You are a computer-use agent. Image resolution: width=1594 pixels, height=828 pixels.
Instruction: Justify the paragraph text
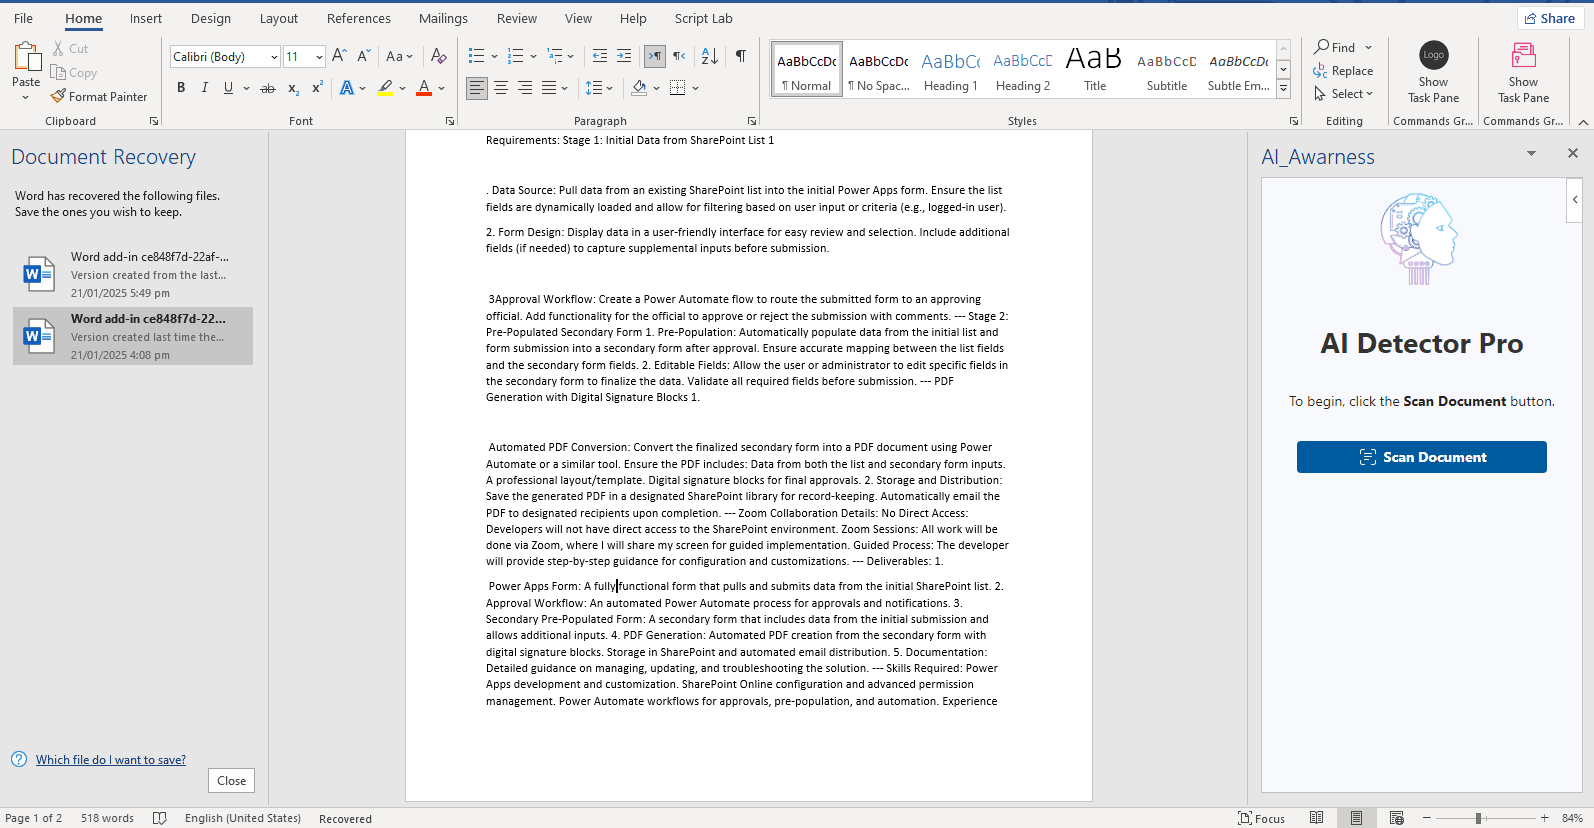click(549, 88)
